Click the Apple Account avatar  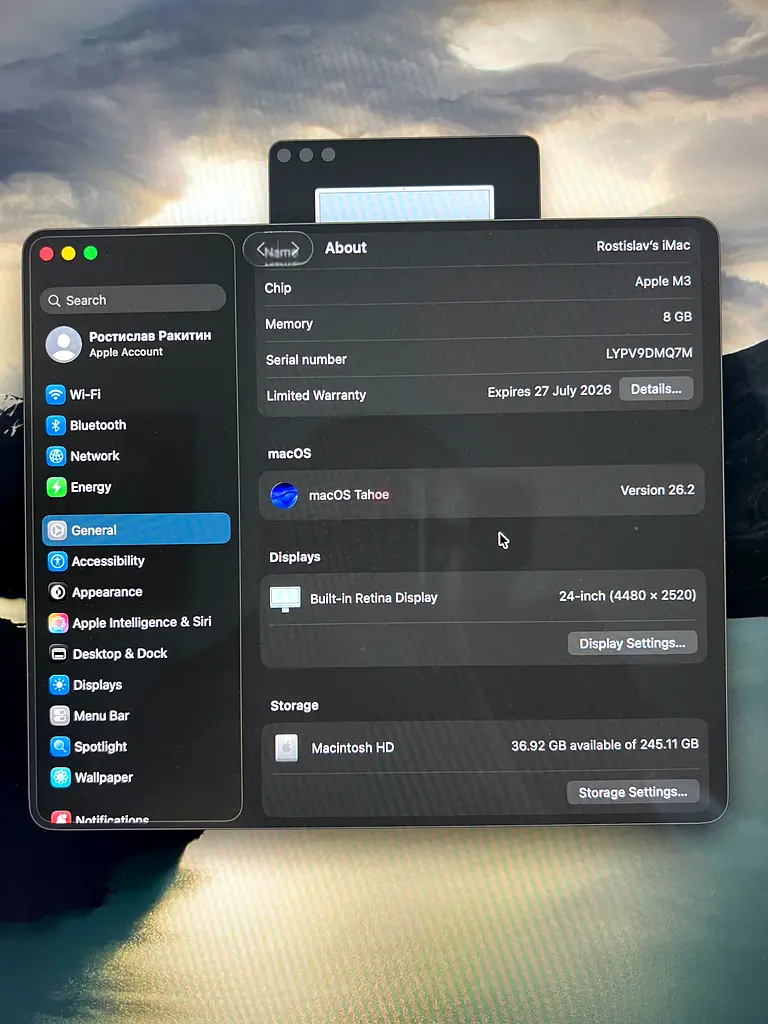pos(64,344)
